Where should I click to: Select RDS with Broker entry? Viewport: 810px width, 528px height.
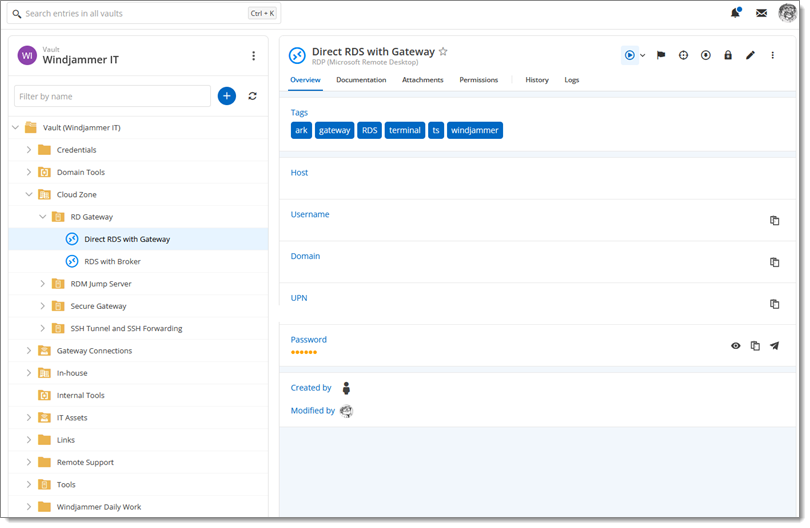tap(112, 262)
